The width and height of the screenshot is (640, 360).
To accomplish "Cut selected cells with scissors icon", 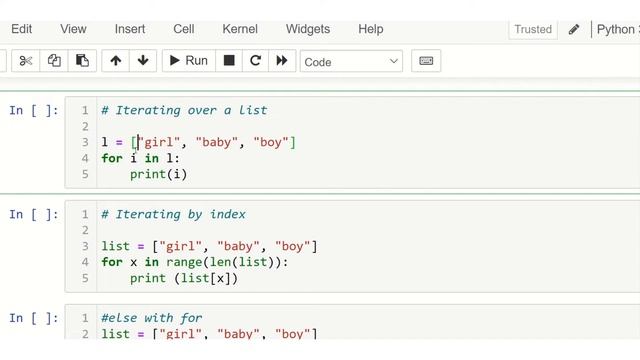I will [x=26, y=61].
